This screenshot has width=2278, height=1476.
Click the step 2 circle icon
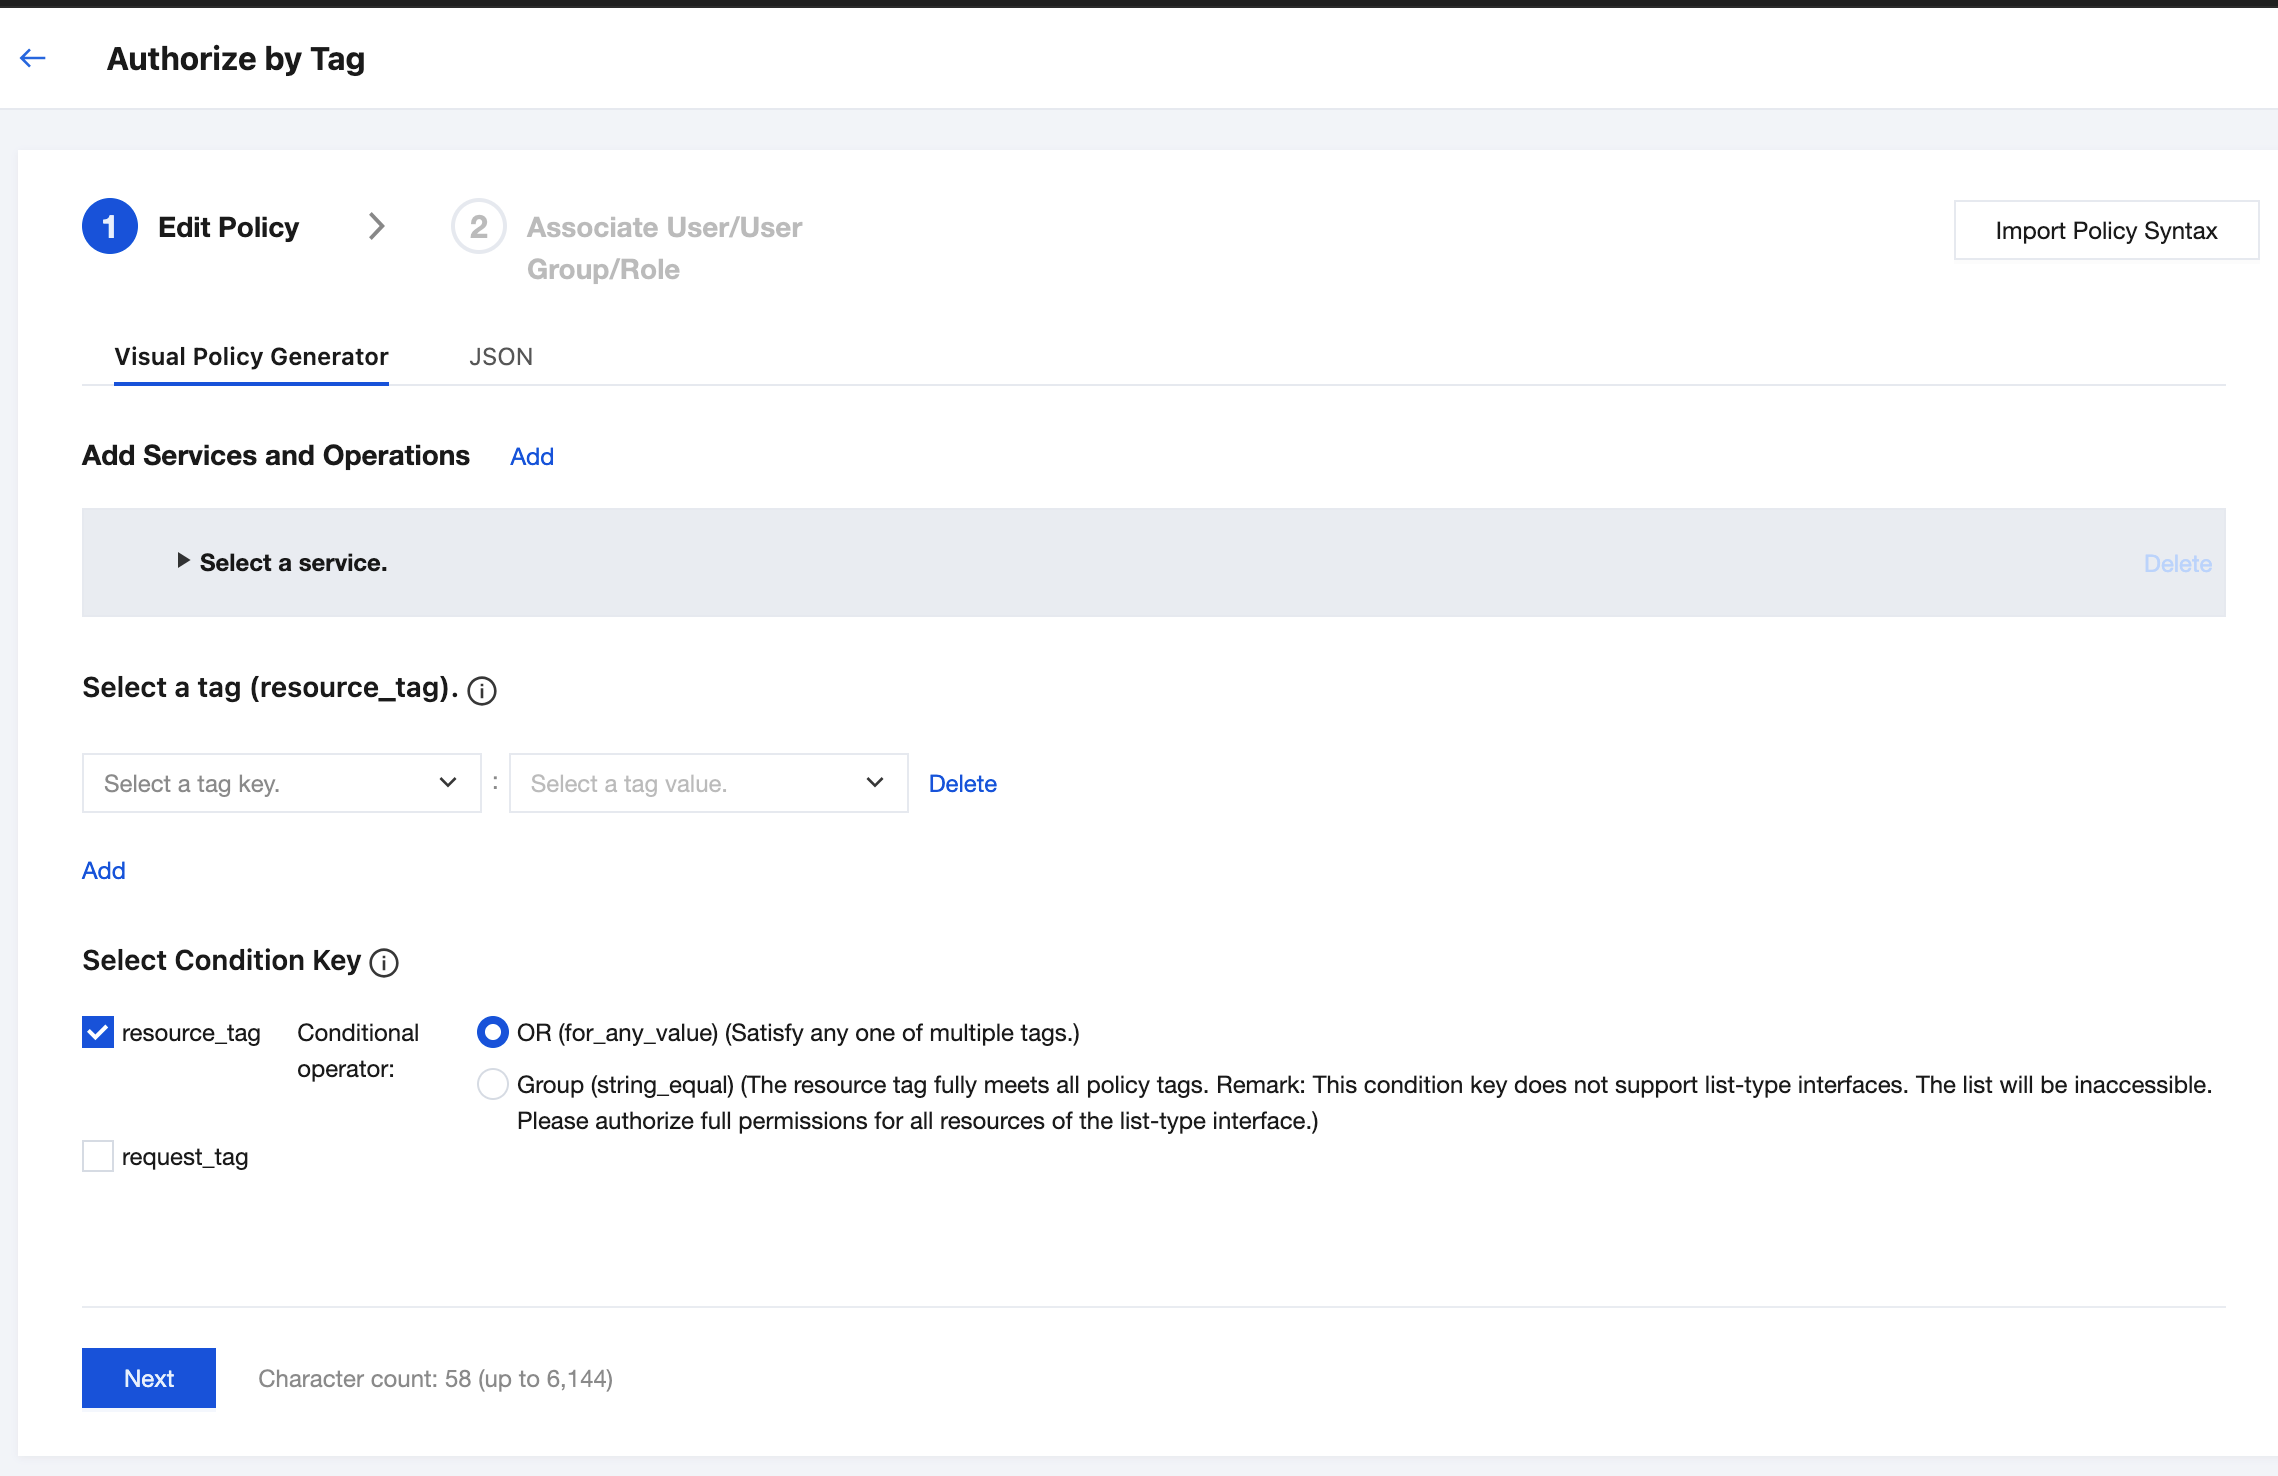pyautogui.click(x=479, y=227)
